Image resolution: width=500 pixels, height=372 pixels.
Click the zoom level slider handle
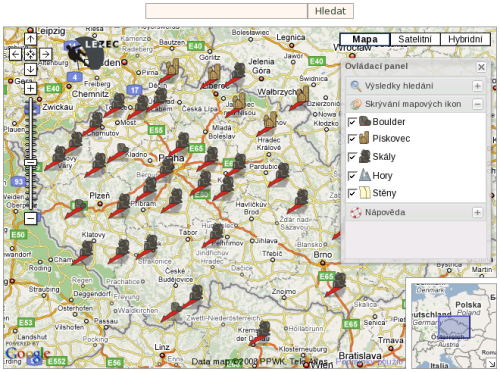pyautogui.click(x=31, y=163)
